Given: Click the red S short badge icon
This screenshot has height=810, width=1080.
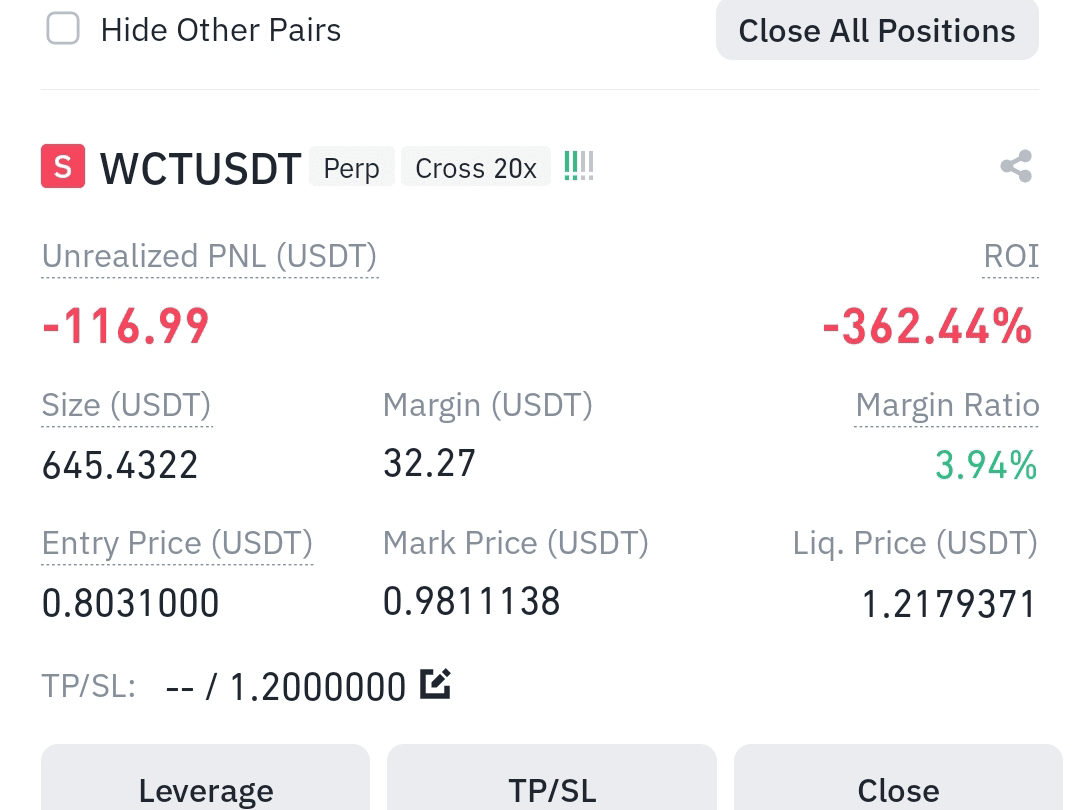Looking at the screenshot, I should tap(63, 166).
